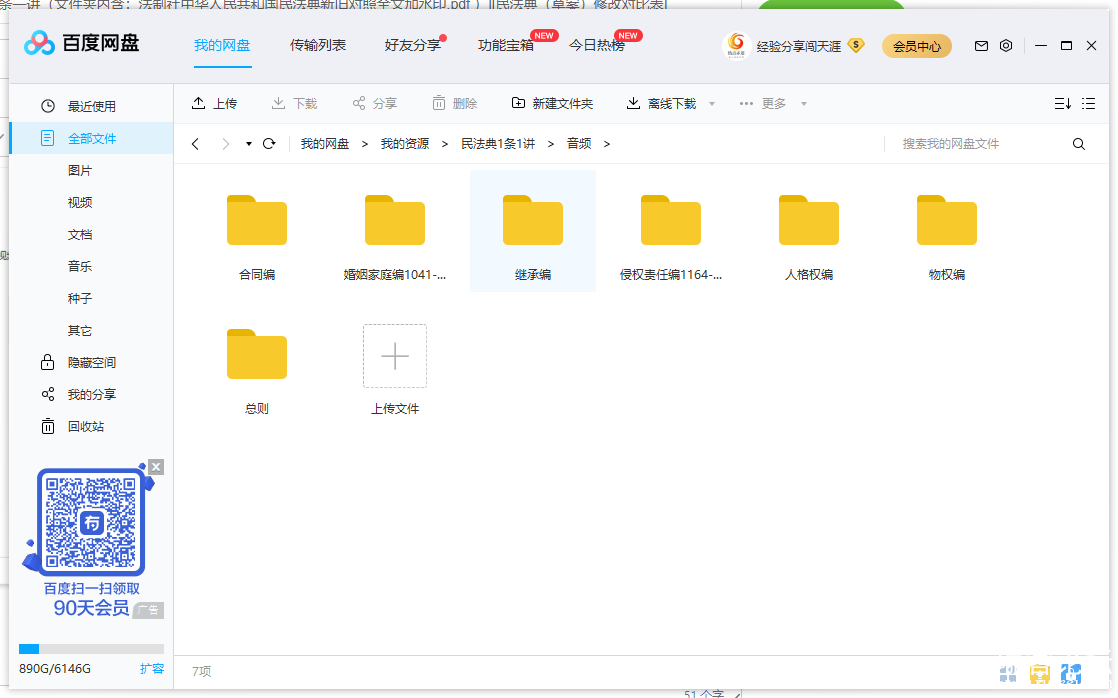Viewport: 1118px width, 698px height.
Task: Filter by 其它 in the sidebar
Action: (x=80, y=331)
